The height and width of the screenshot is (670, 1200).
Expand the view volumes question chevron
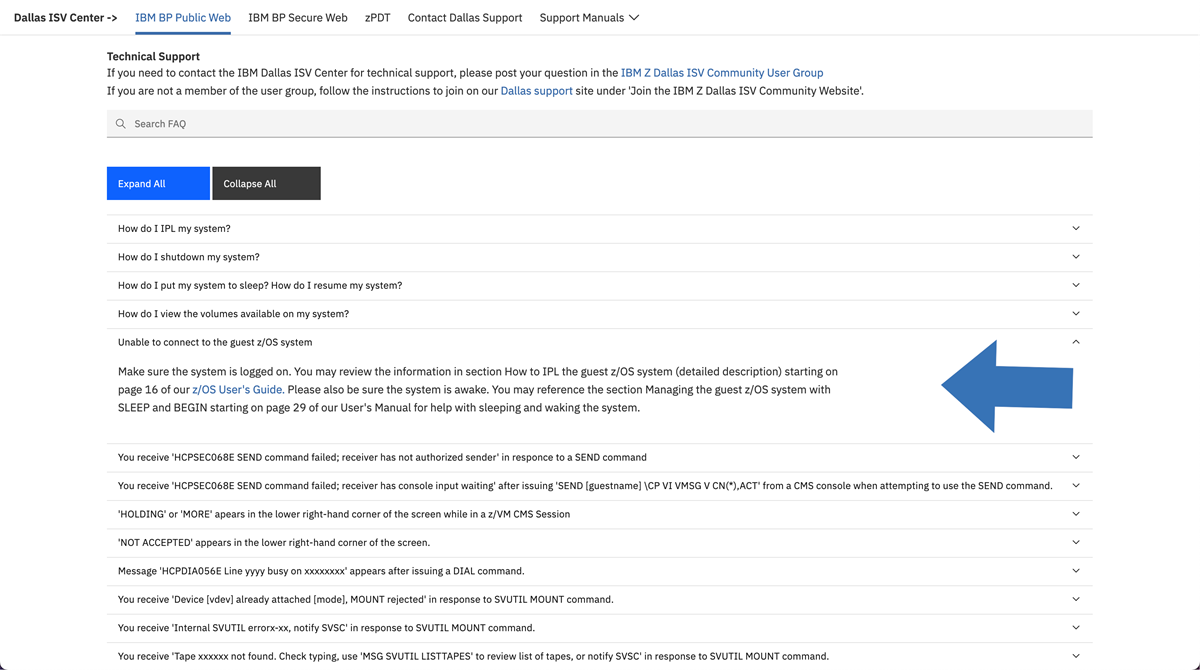click(1076, 314)
